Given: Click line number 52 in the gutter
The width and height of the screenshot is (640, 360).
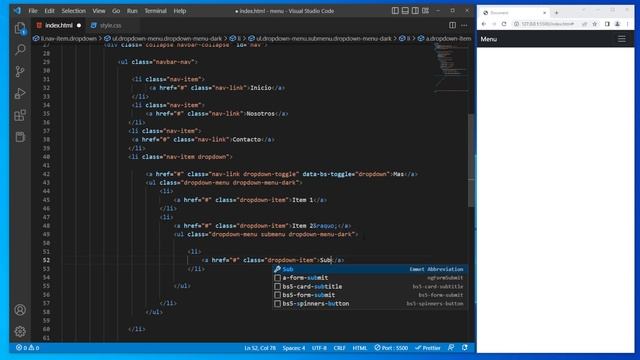Looking at the screenshot, I should point(46,260).
